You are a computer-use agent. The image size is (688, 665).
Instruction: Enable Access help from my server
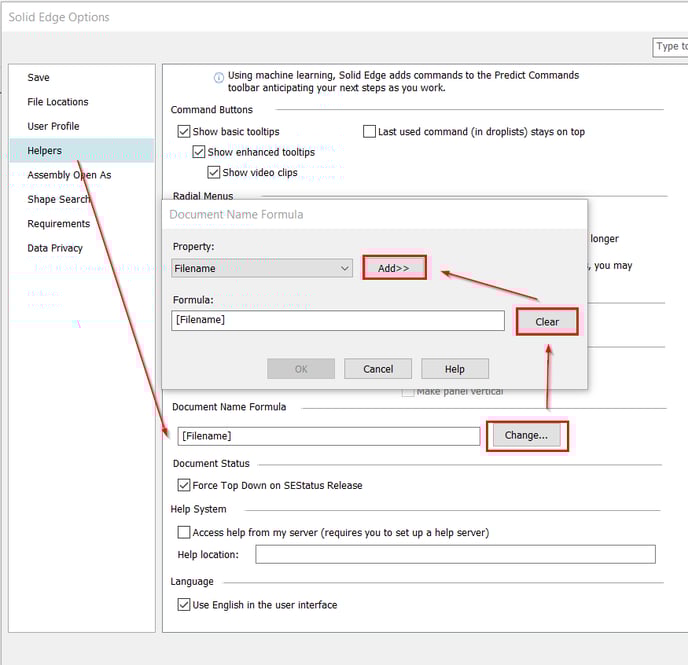tap(184, 532)
